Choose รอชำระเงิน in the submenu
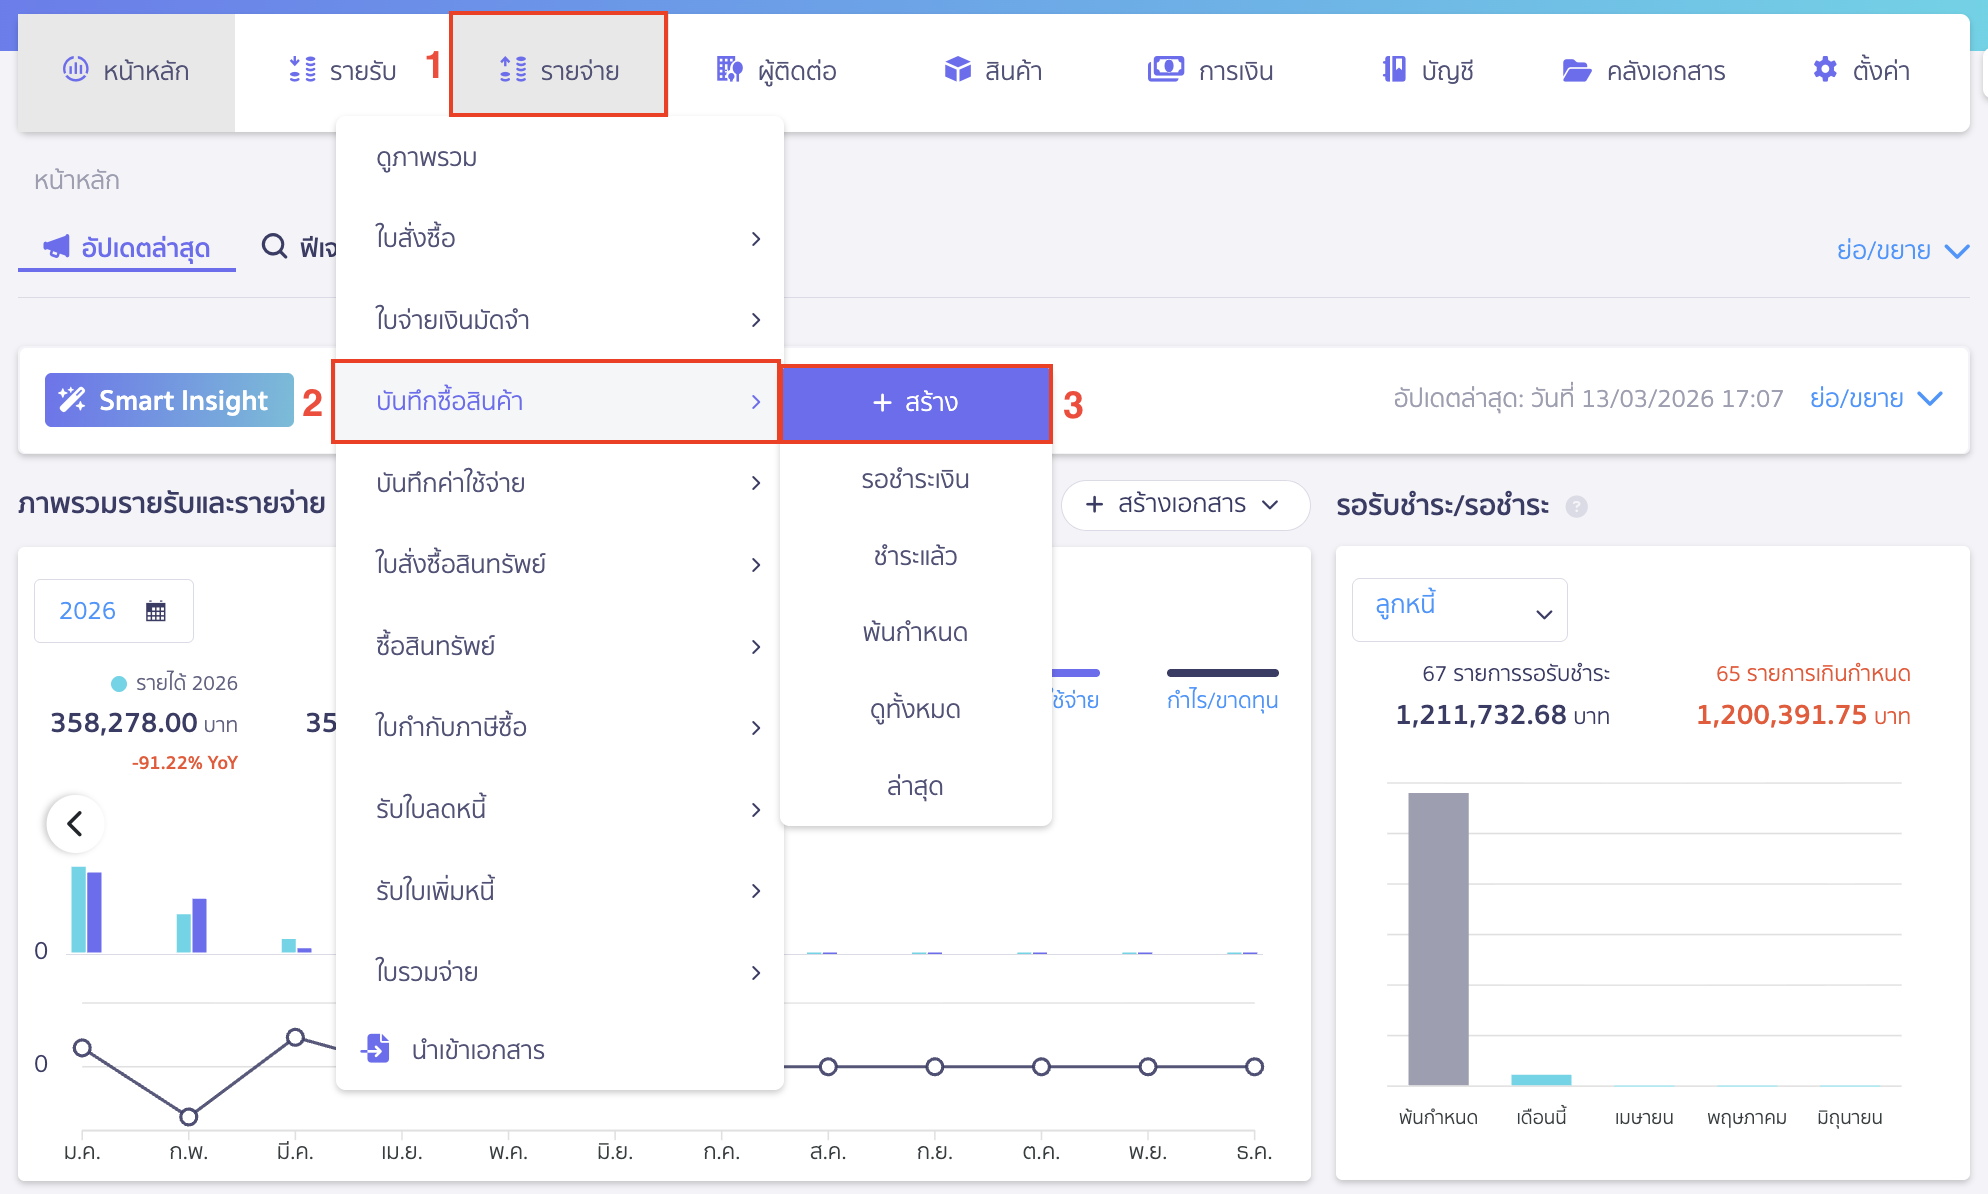 (915, 479)
